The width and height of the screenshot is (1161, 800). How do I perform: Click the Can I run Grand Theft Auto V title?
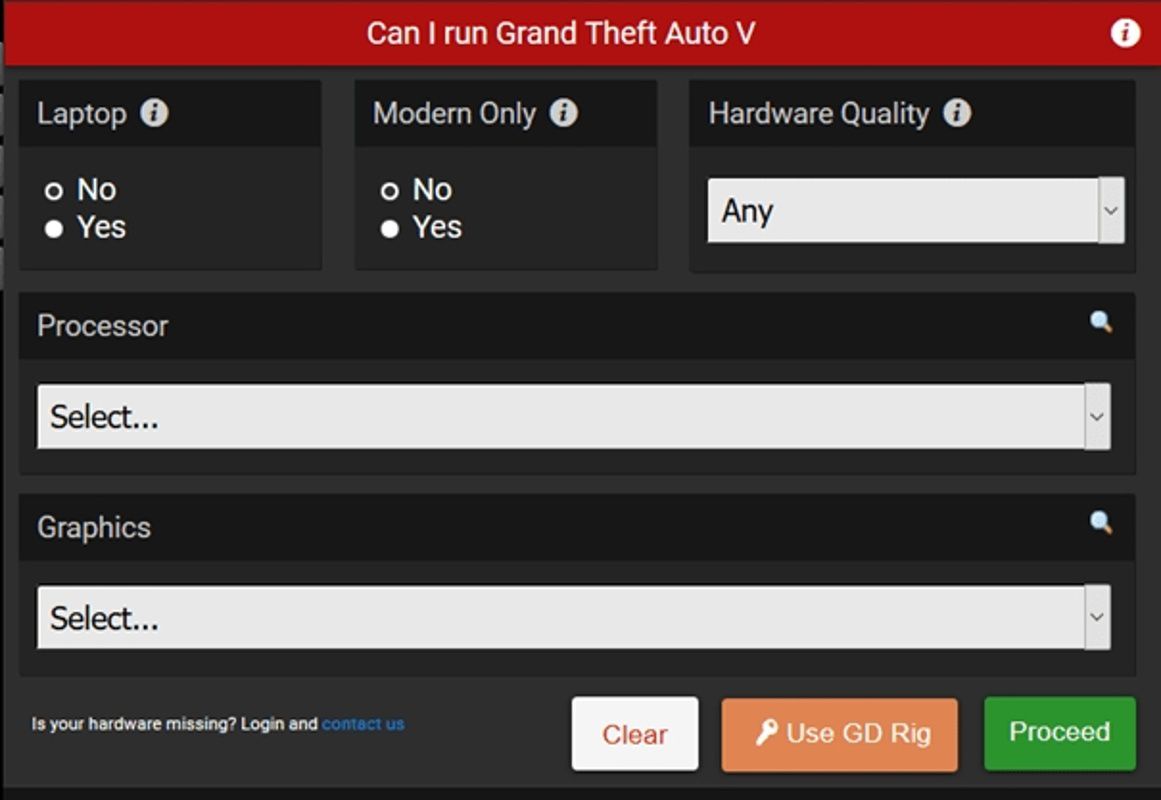click(561, 33)
